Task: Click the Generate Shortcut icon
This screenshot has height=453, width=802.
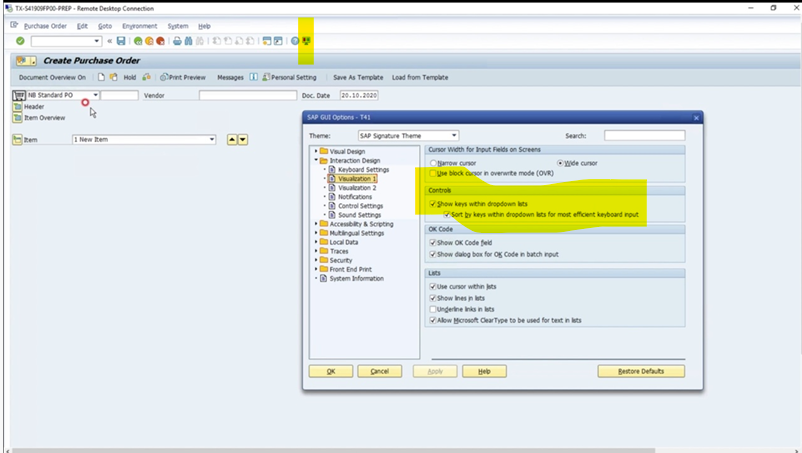Action: click(x=278, y=41)
